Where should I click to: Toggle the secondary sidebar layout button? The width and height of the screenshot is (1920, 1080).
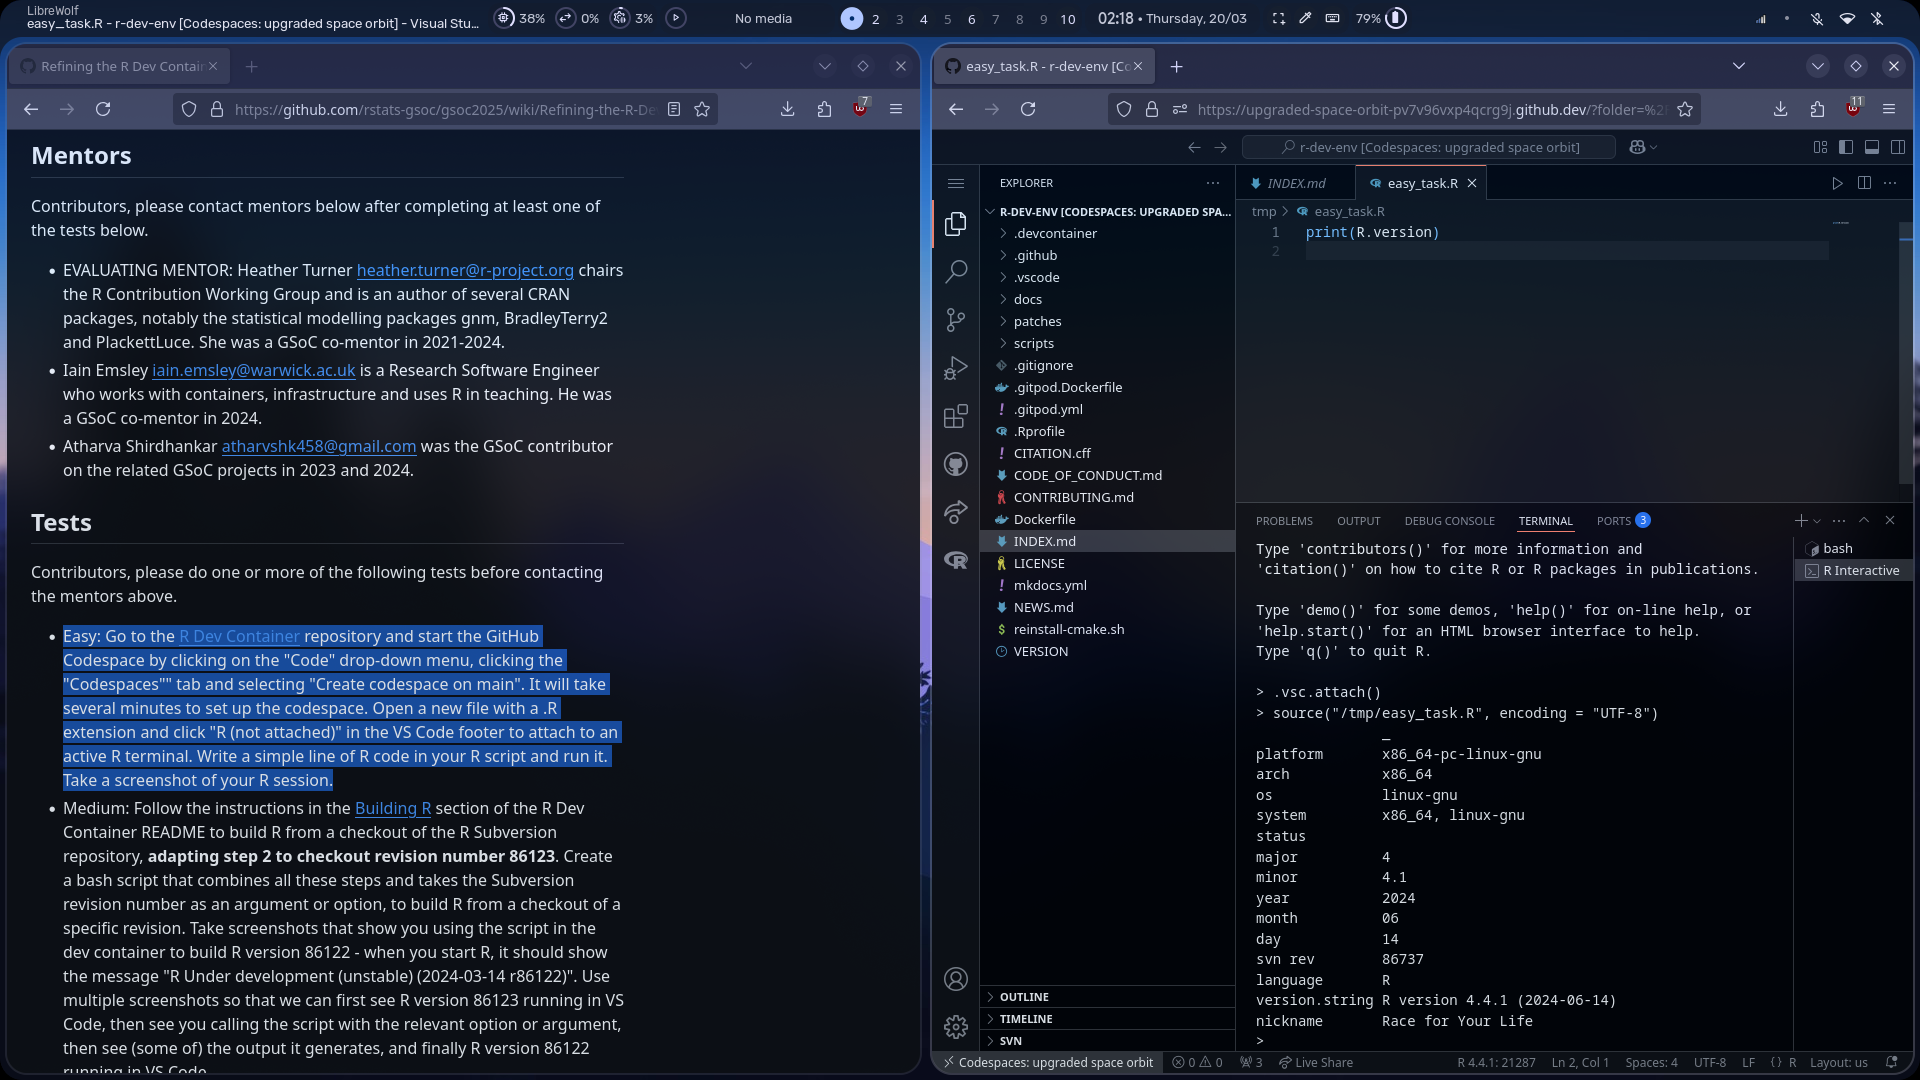click(1898, 147)
